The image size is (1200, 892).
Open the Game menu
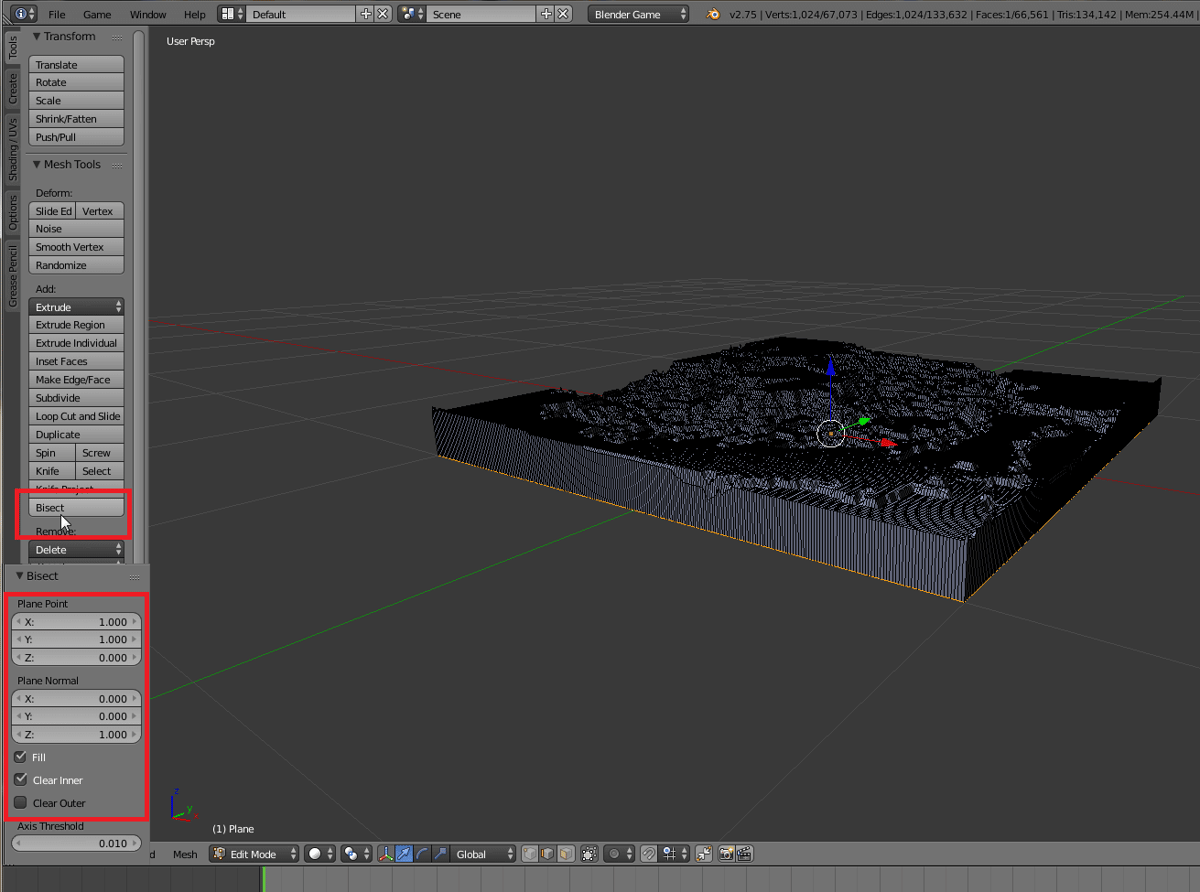coord(97,15)
